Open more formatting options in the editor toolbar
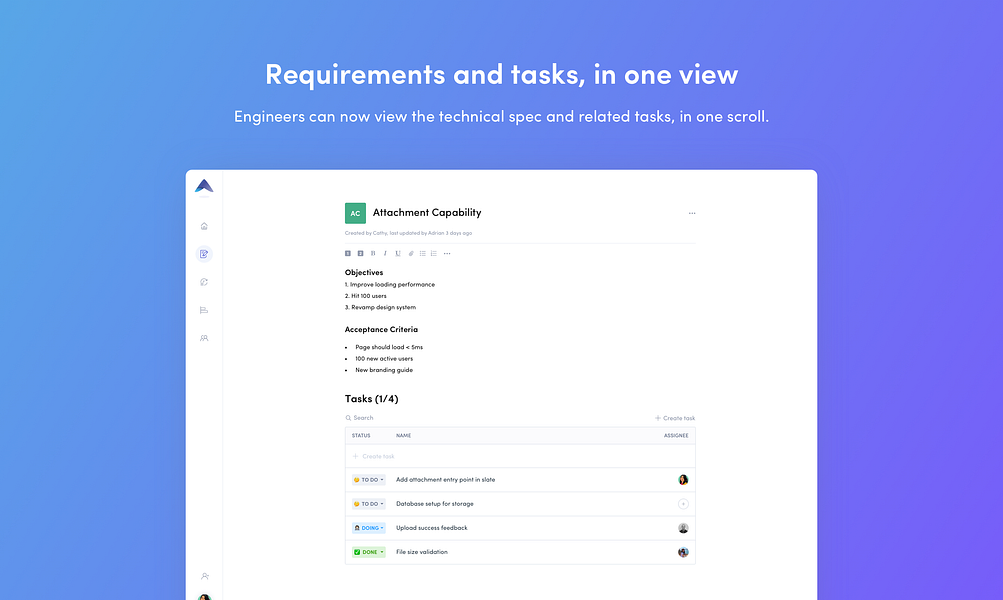Screen dimensions: 1003x600 tap(447, 253)
